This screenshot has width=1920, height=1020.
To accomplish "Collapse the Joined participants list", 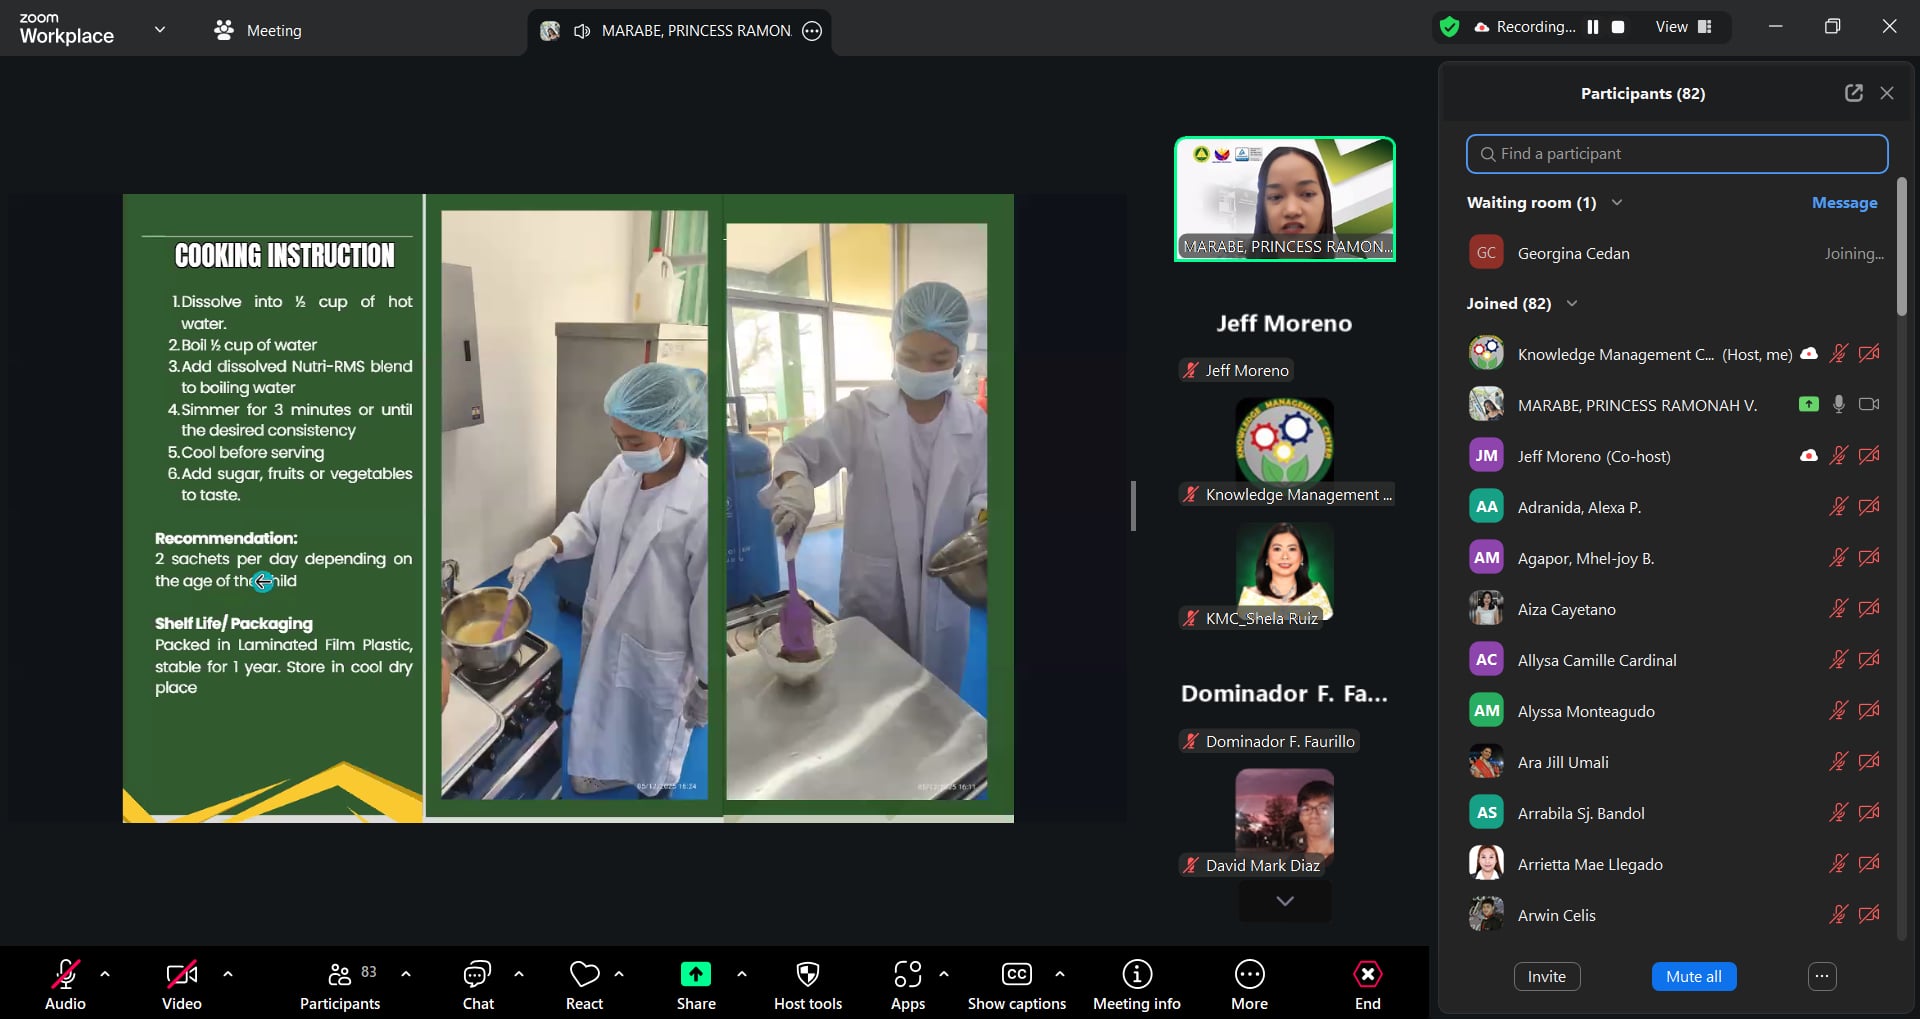I will coord(1572,304).
